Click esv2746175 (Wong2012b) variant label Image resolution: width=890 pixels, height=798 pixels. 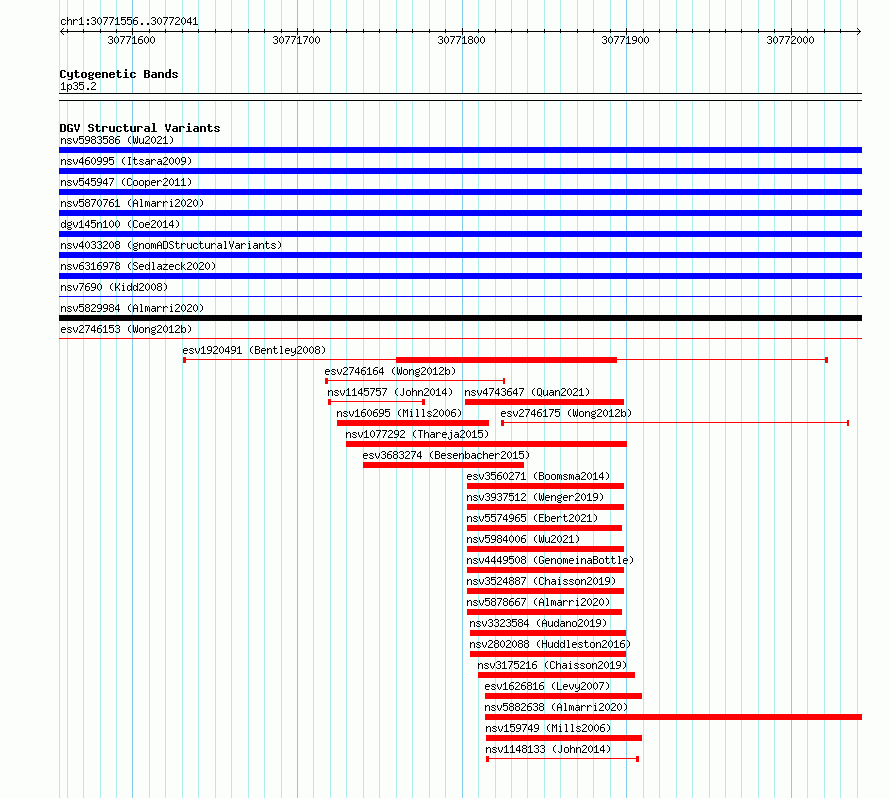(566, 413)
